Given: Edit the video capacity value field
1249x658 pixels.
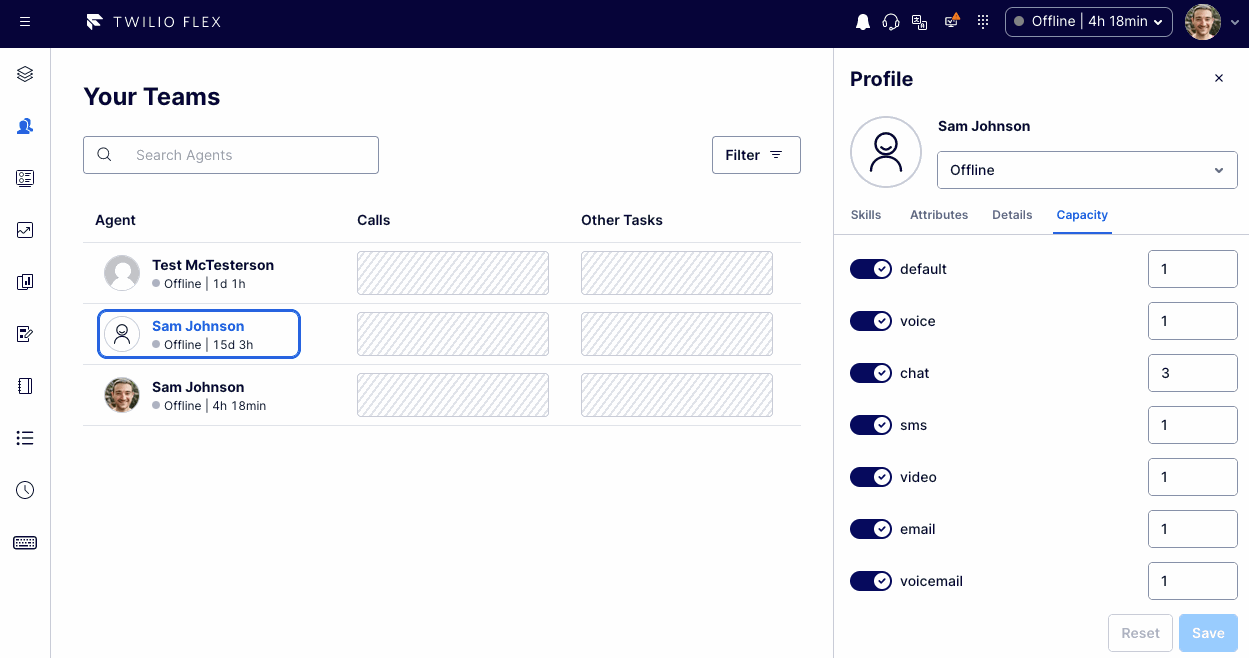Looking at the screenshot, I should coord(1193,477).
